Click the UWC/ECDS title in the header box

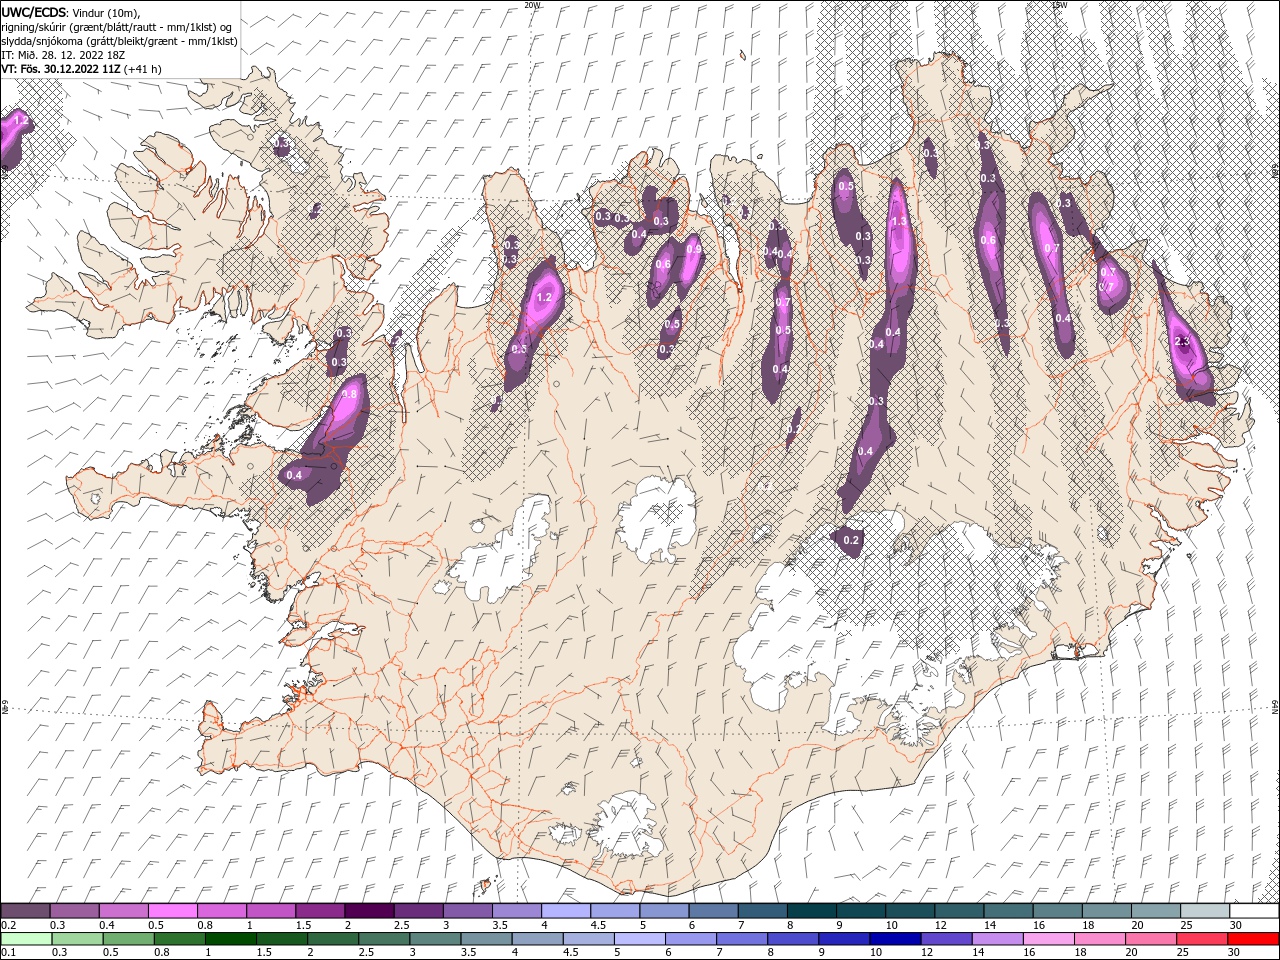tap(34, 11)
